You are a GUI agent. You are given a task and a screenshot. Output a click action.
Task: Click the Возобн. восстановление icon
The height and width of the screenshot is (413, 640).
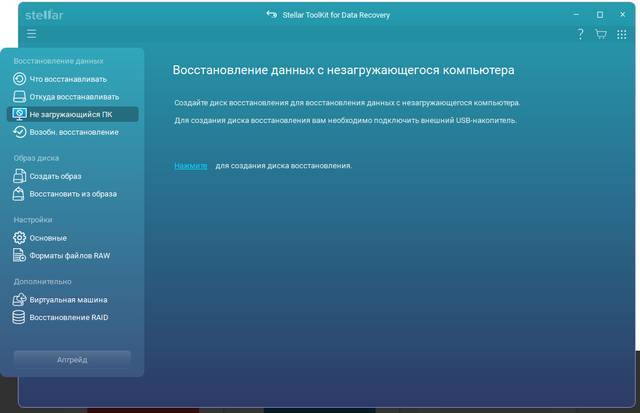[x=19, y=132]
